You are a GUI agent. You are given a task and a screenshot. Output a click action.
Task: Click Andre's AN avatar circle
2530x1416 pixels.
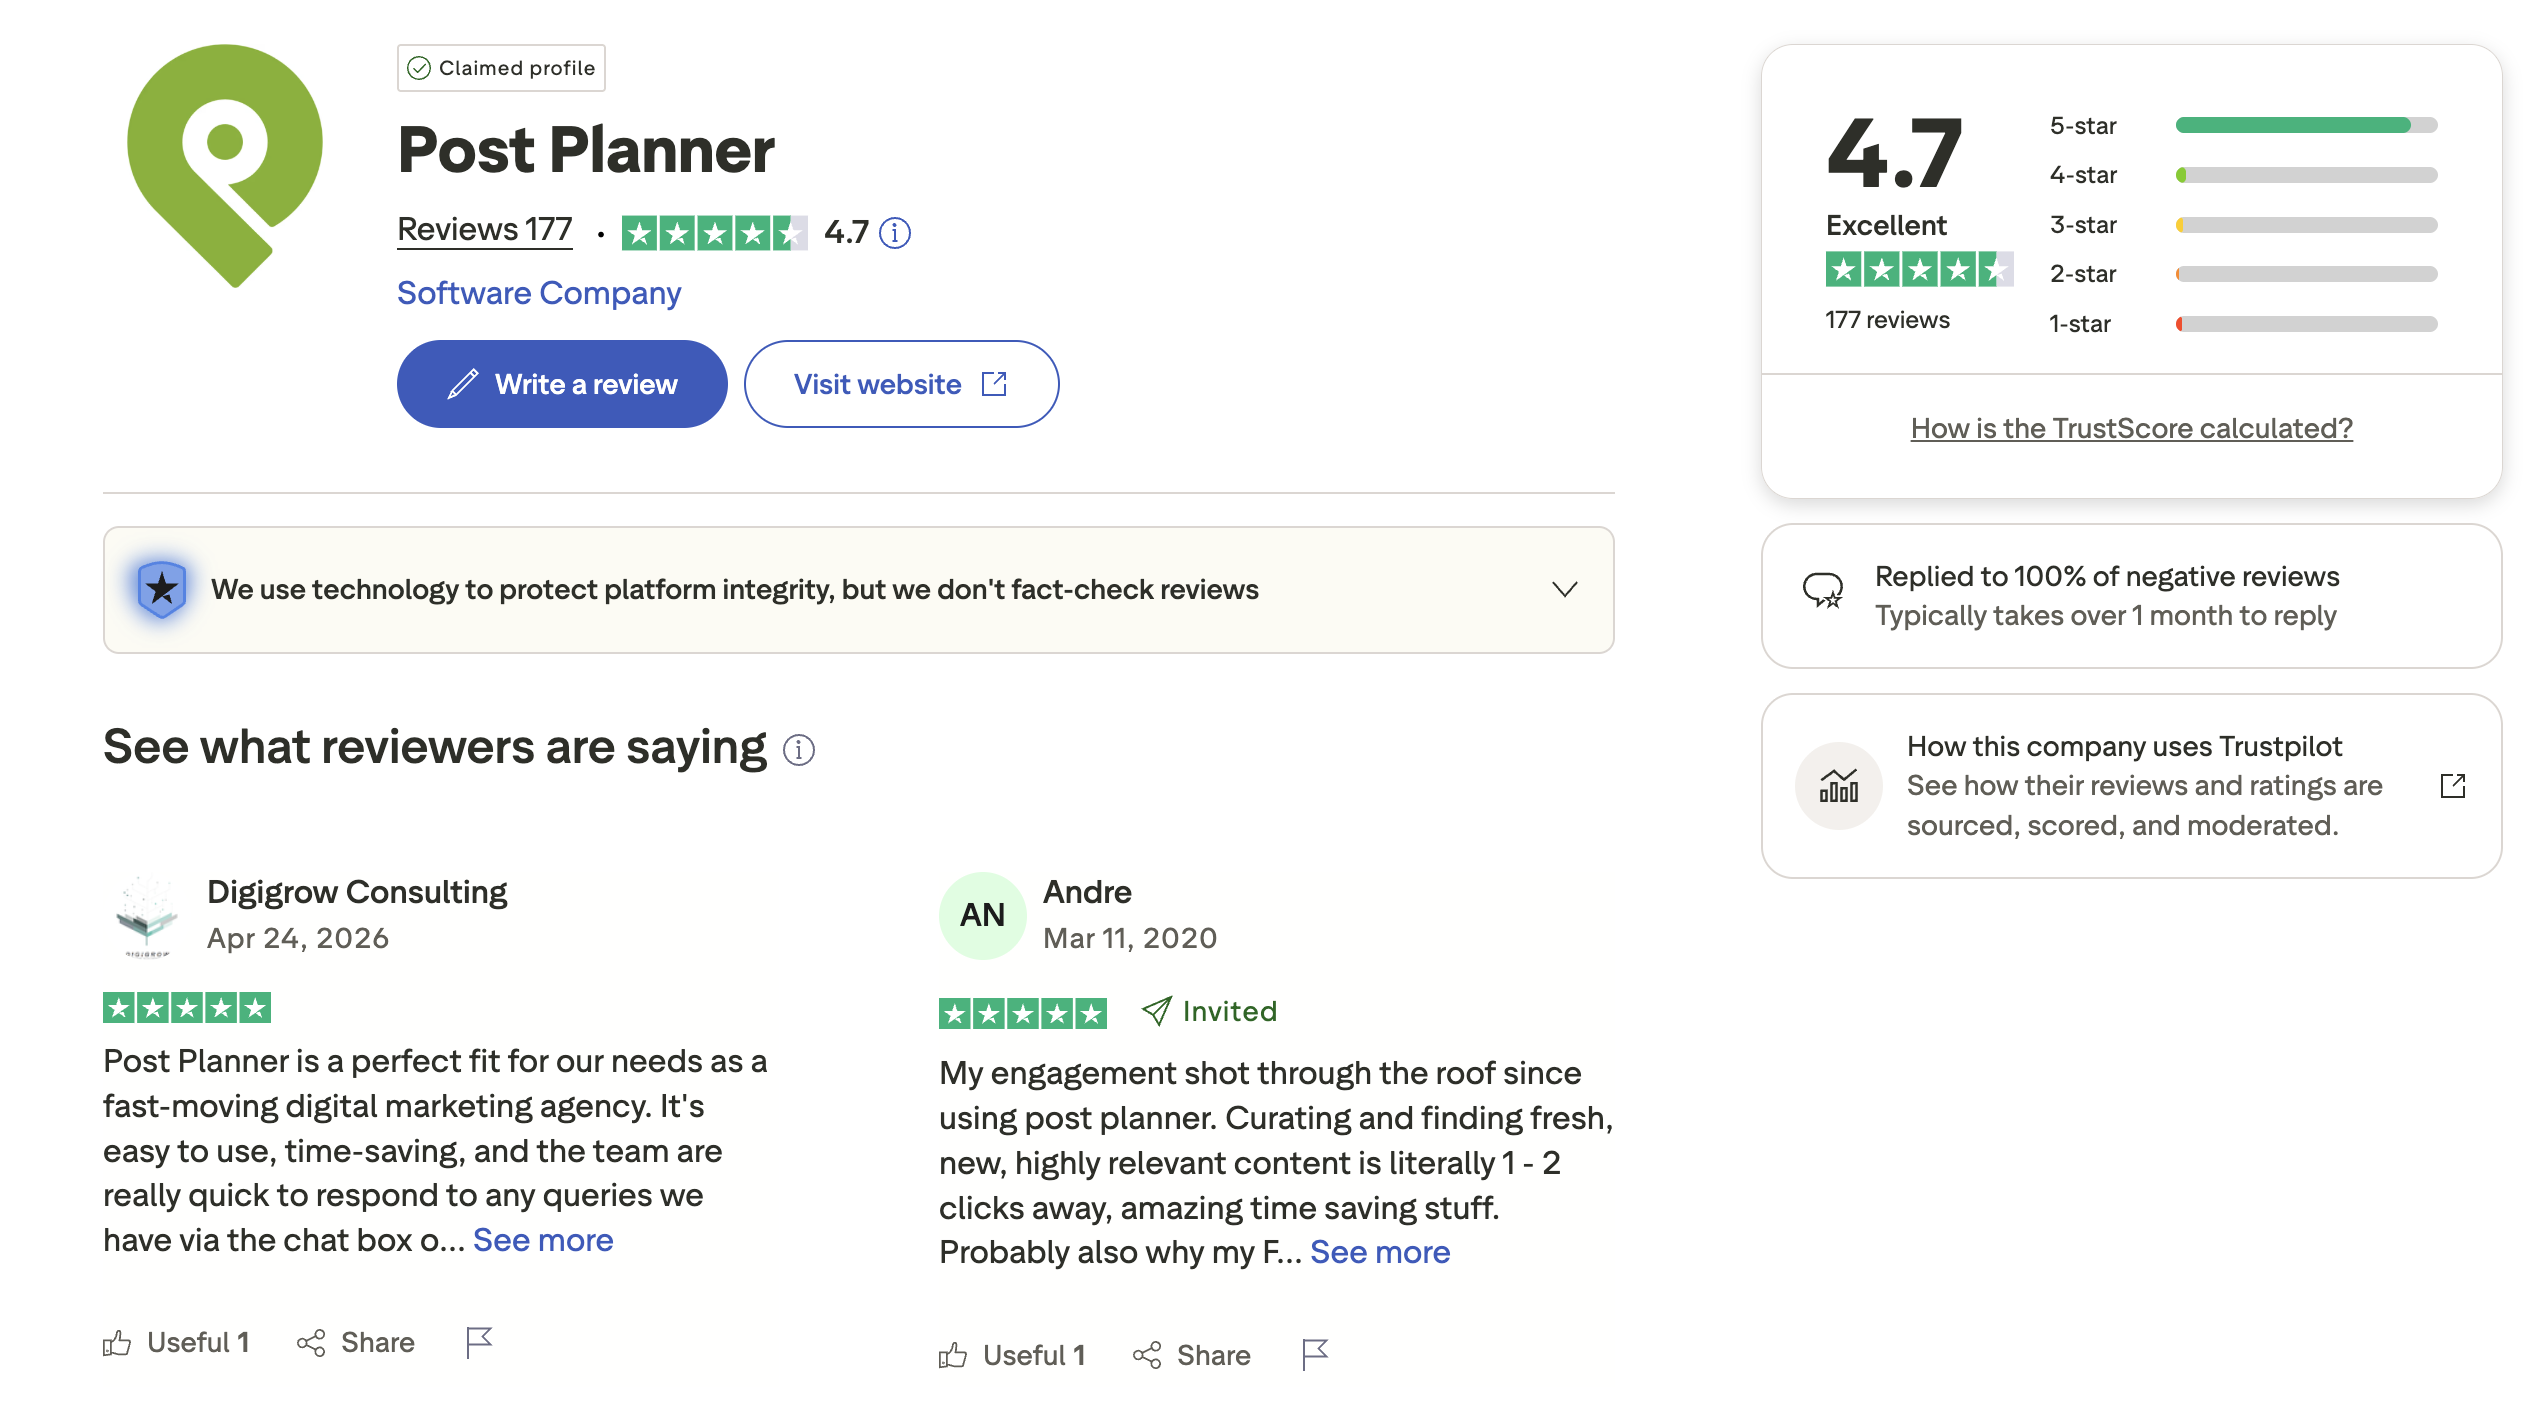pyautogui.click(x=982, y=915)
